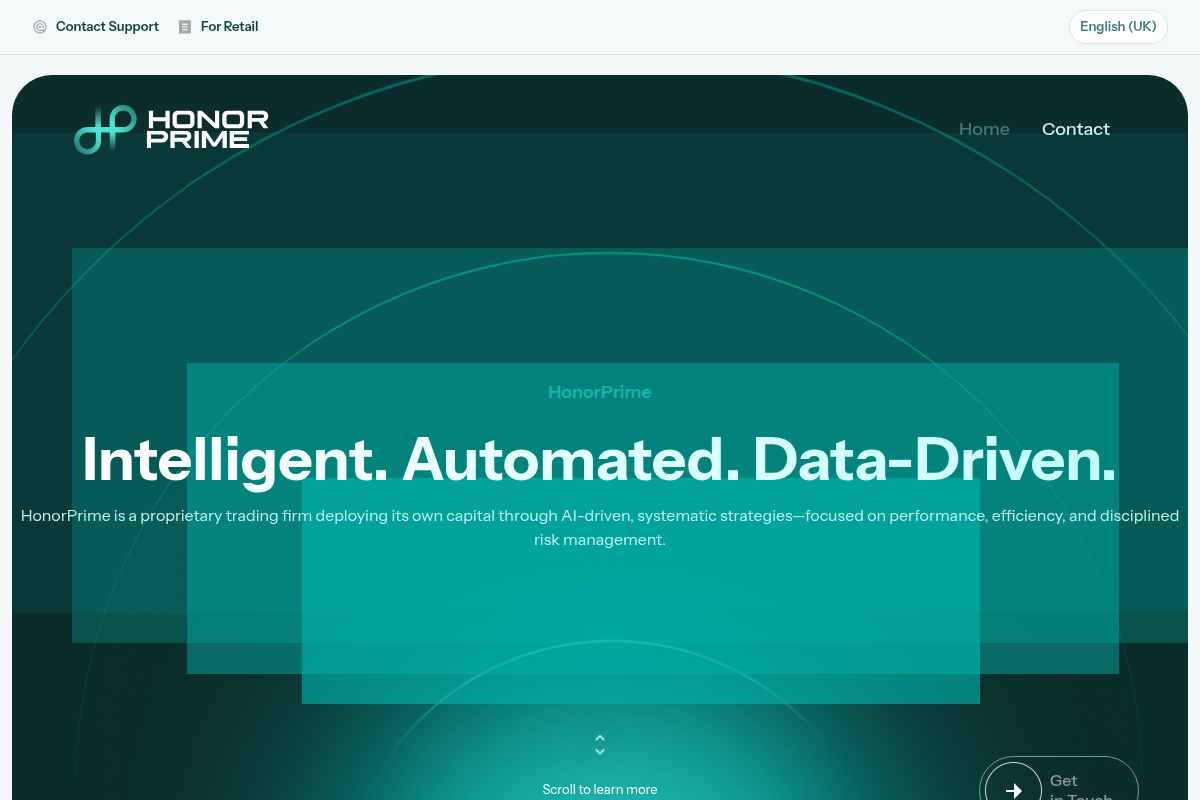Open the Contact Support link
This screenshot has width=1200, height=800.
(107, 27)
